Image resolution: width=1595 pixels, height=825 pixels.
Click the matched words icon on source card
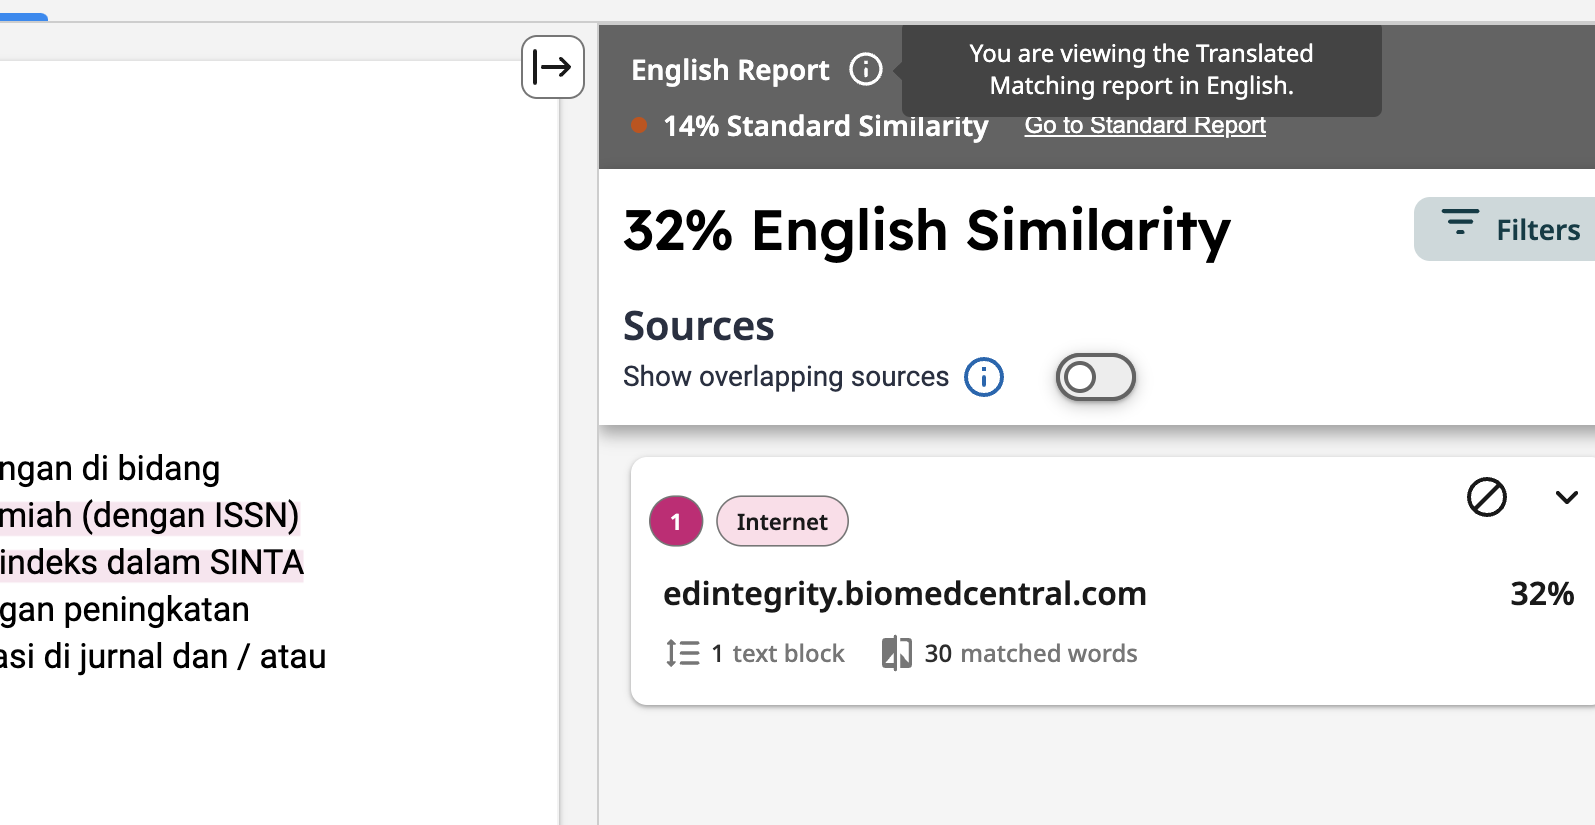coord(896,653)
